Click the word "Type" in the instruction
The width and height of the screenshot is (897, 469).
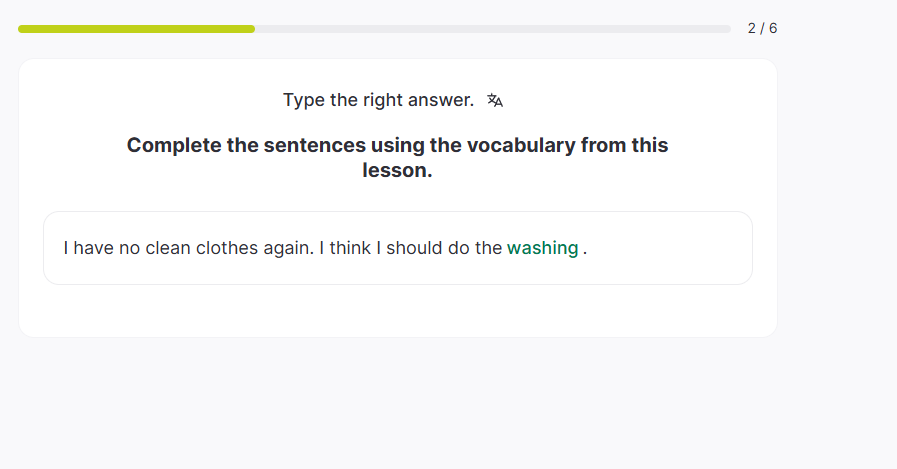(304, 100)
